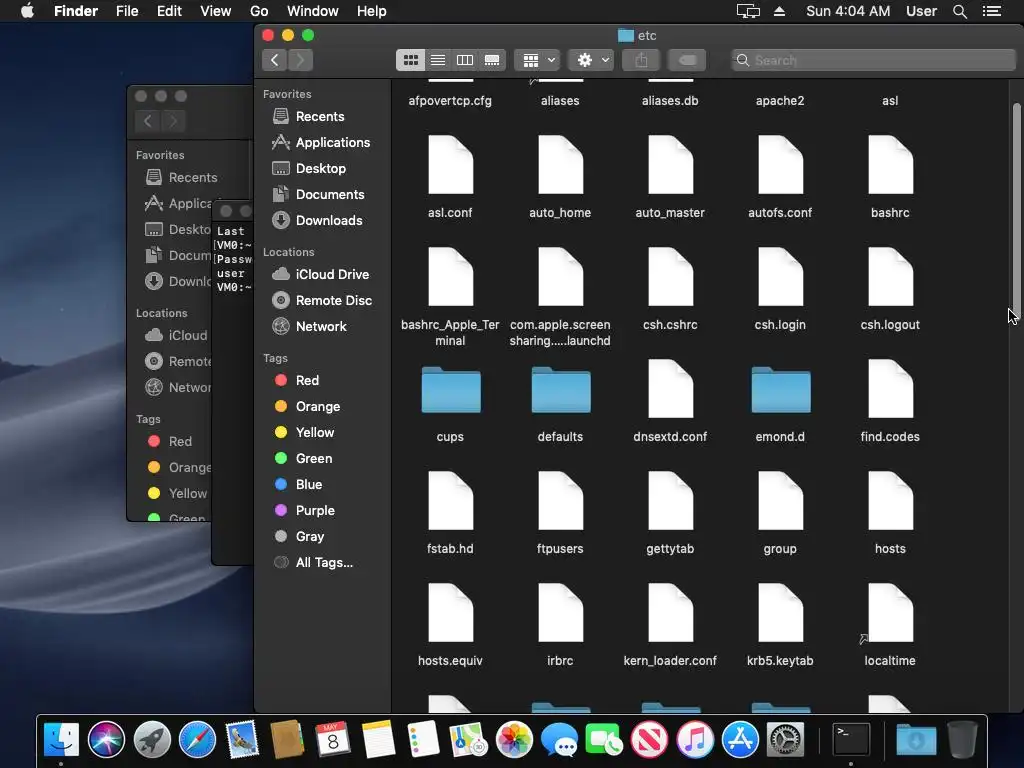Open the Trash in the Dock
The image size is (1024, 768).
[x=962, y=740]
